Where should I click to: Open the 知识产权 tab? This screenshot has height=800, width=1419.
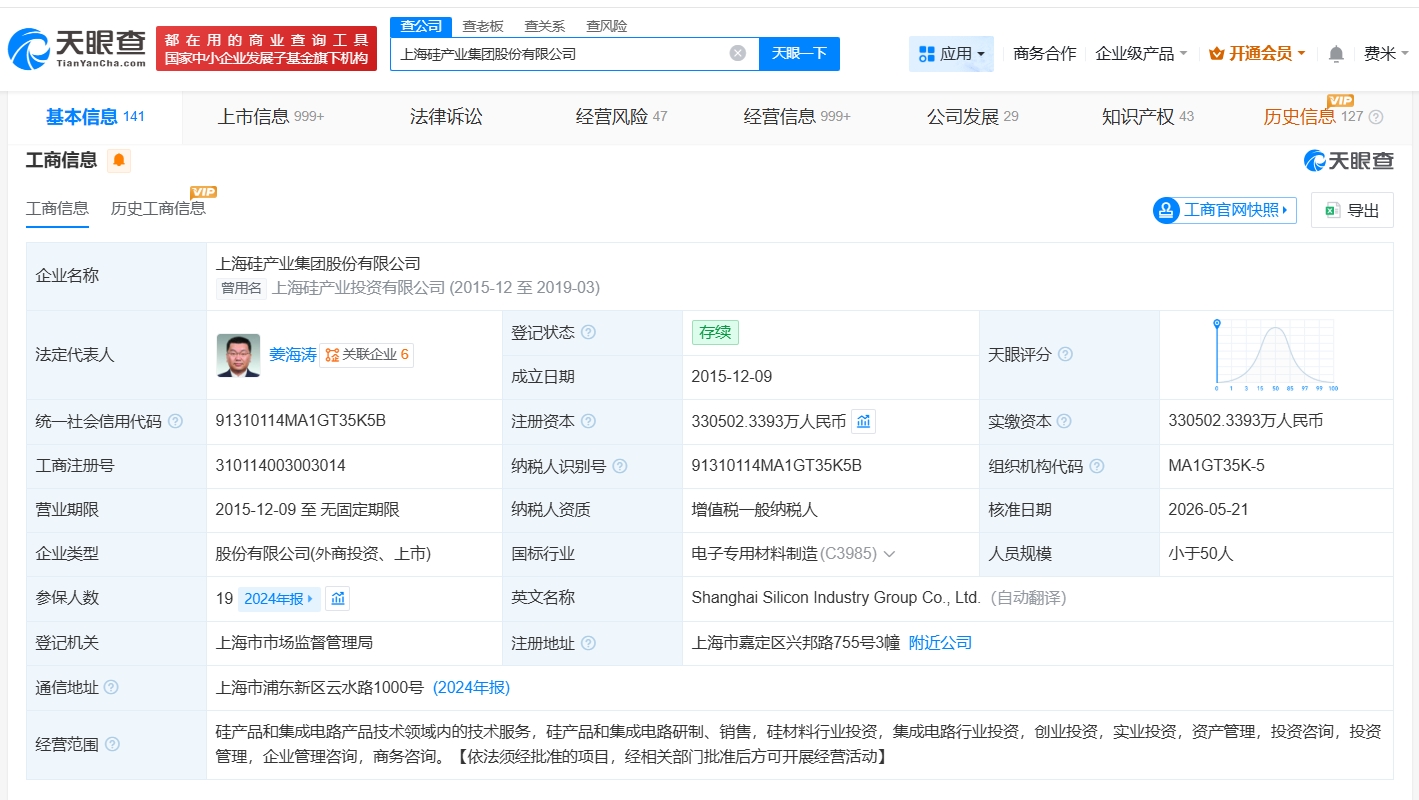pos(1147,117)
